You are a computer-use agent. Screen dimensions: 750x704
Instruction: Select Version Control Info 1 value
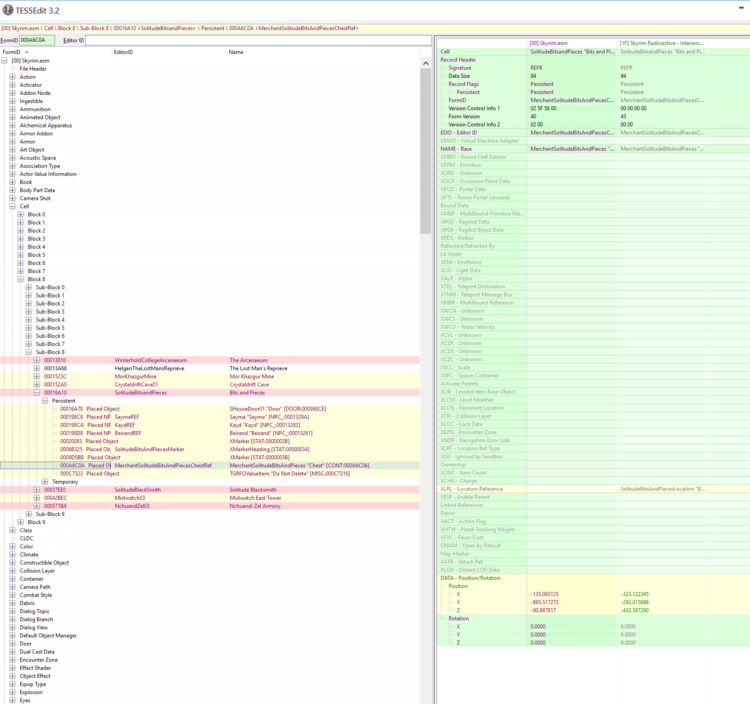[543, 109]
